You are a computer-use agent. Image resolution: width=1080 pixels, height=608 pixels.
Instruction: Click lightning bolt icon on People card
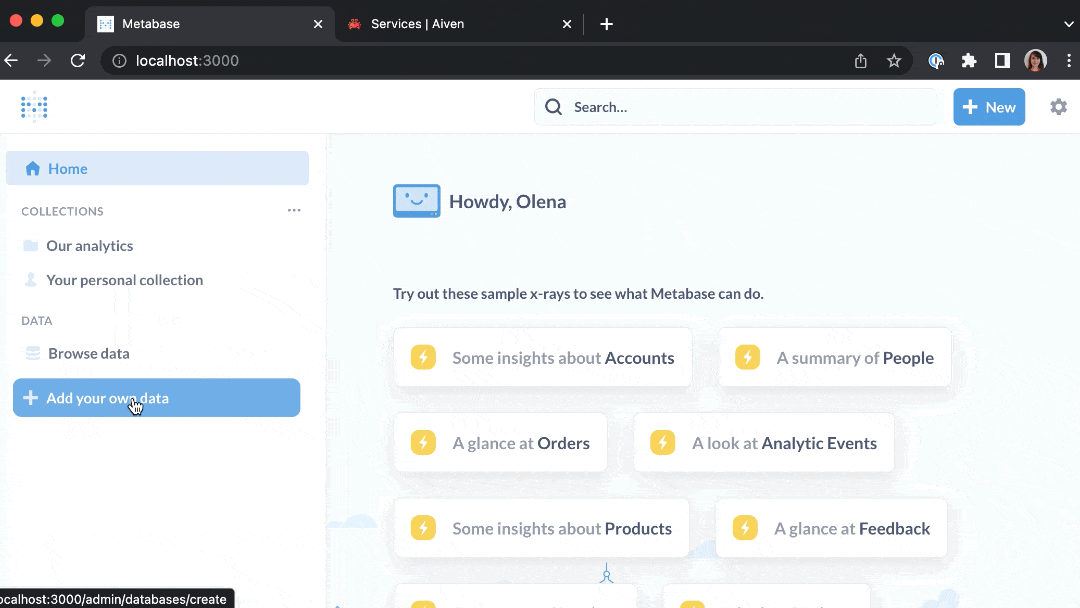coord(747,357)
